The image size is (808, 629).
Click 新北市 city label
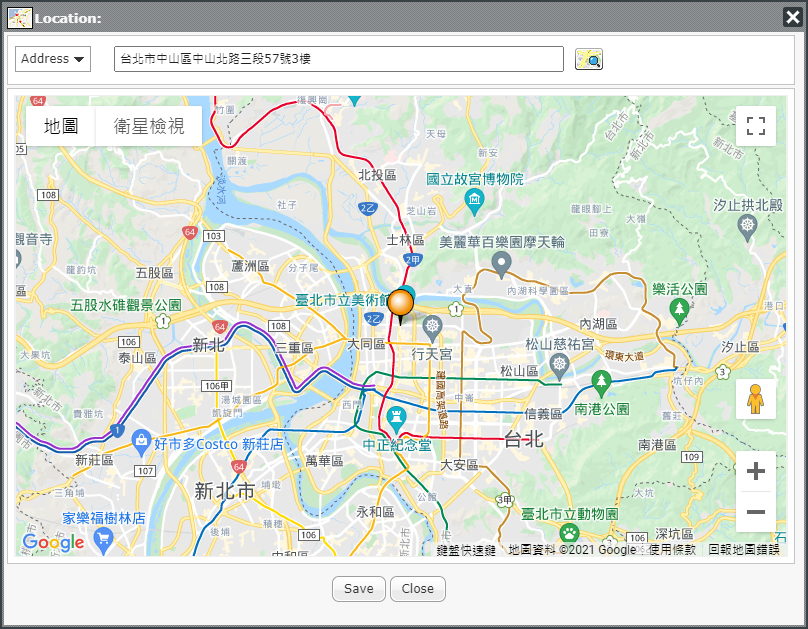225,491
